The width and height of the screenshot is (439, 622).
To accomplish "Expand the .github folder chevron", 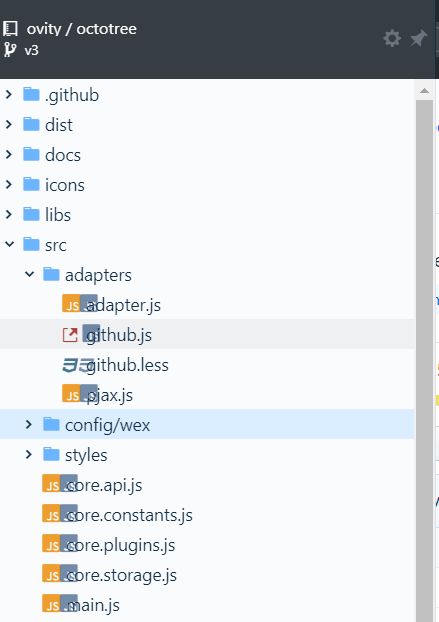I will [x=9, y=94].
